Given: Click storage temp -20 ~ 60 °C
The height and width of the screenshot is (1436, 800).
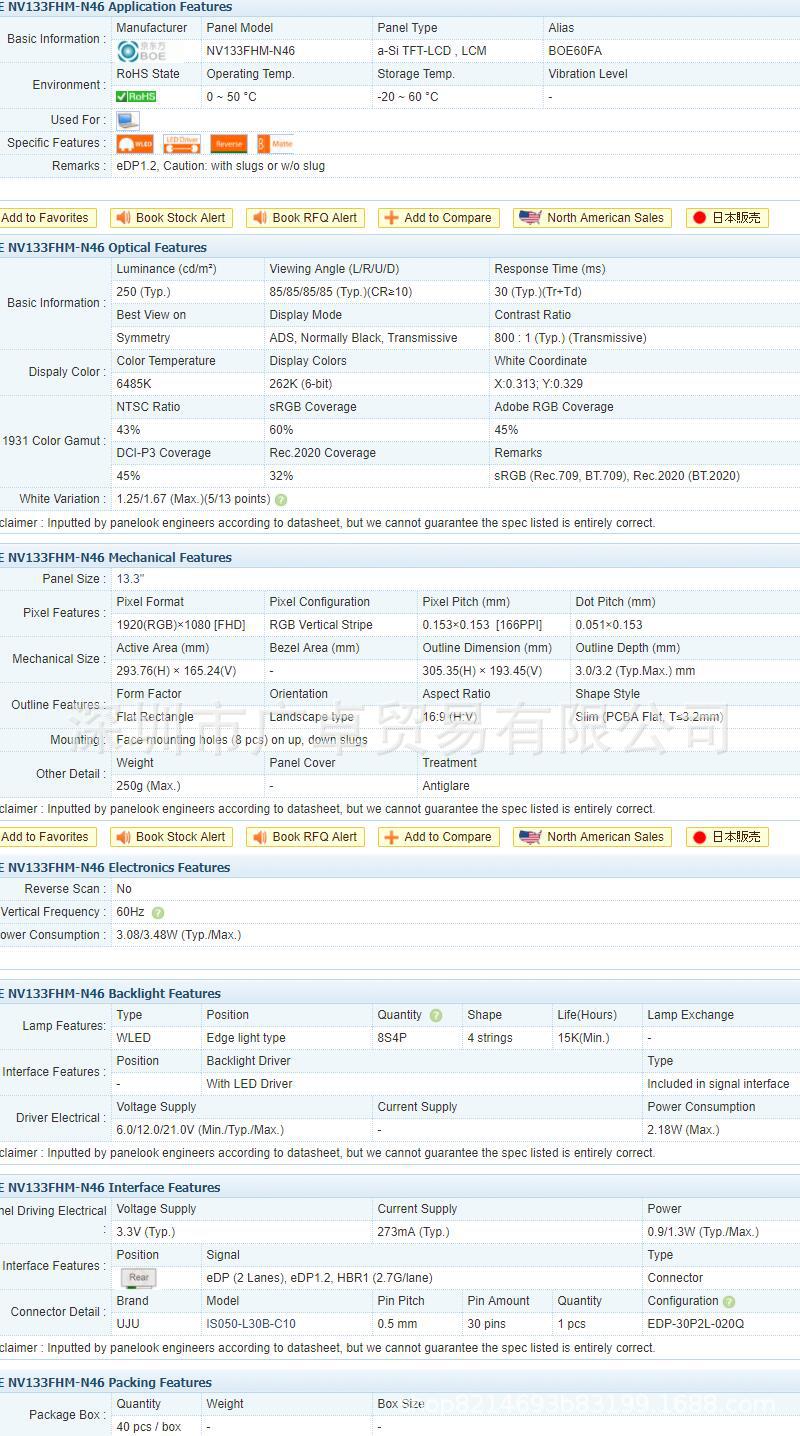Looking at the screenshot, I should [x=408, y=97].
